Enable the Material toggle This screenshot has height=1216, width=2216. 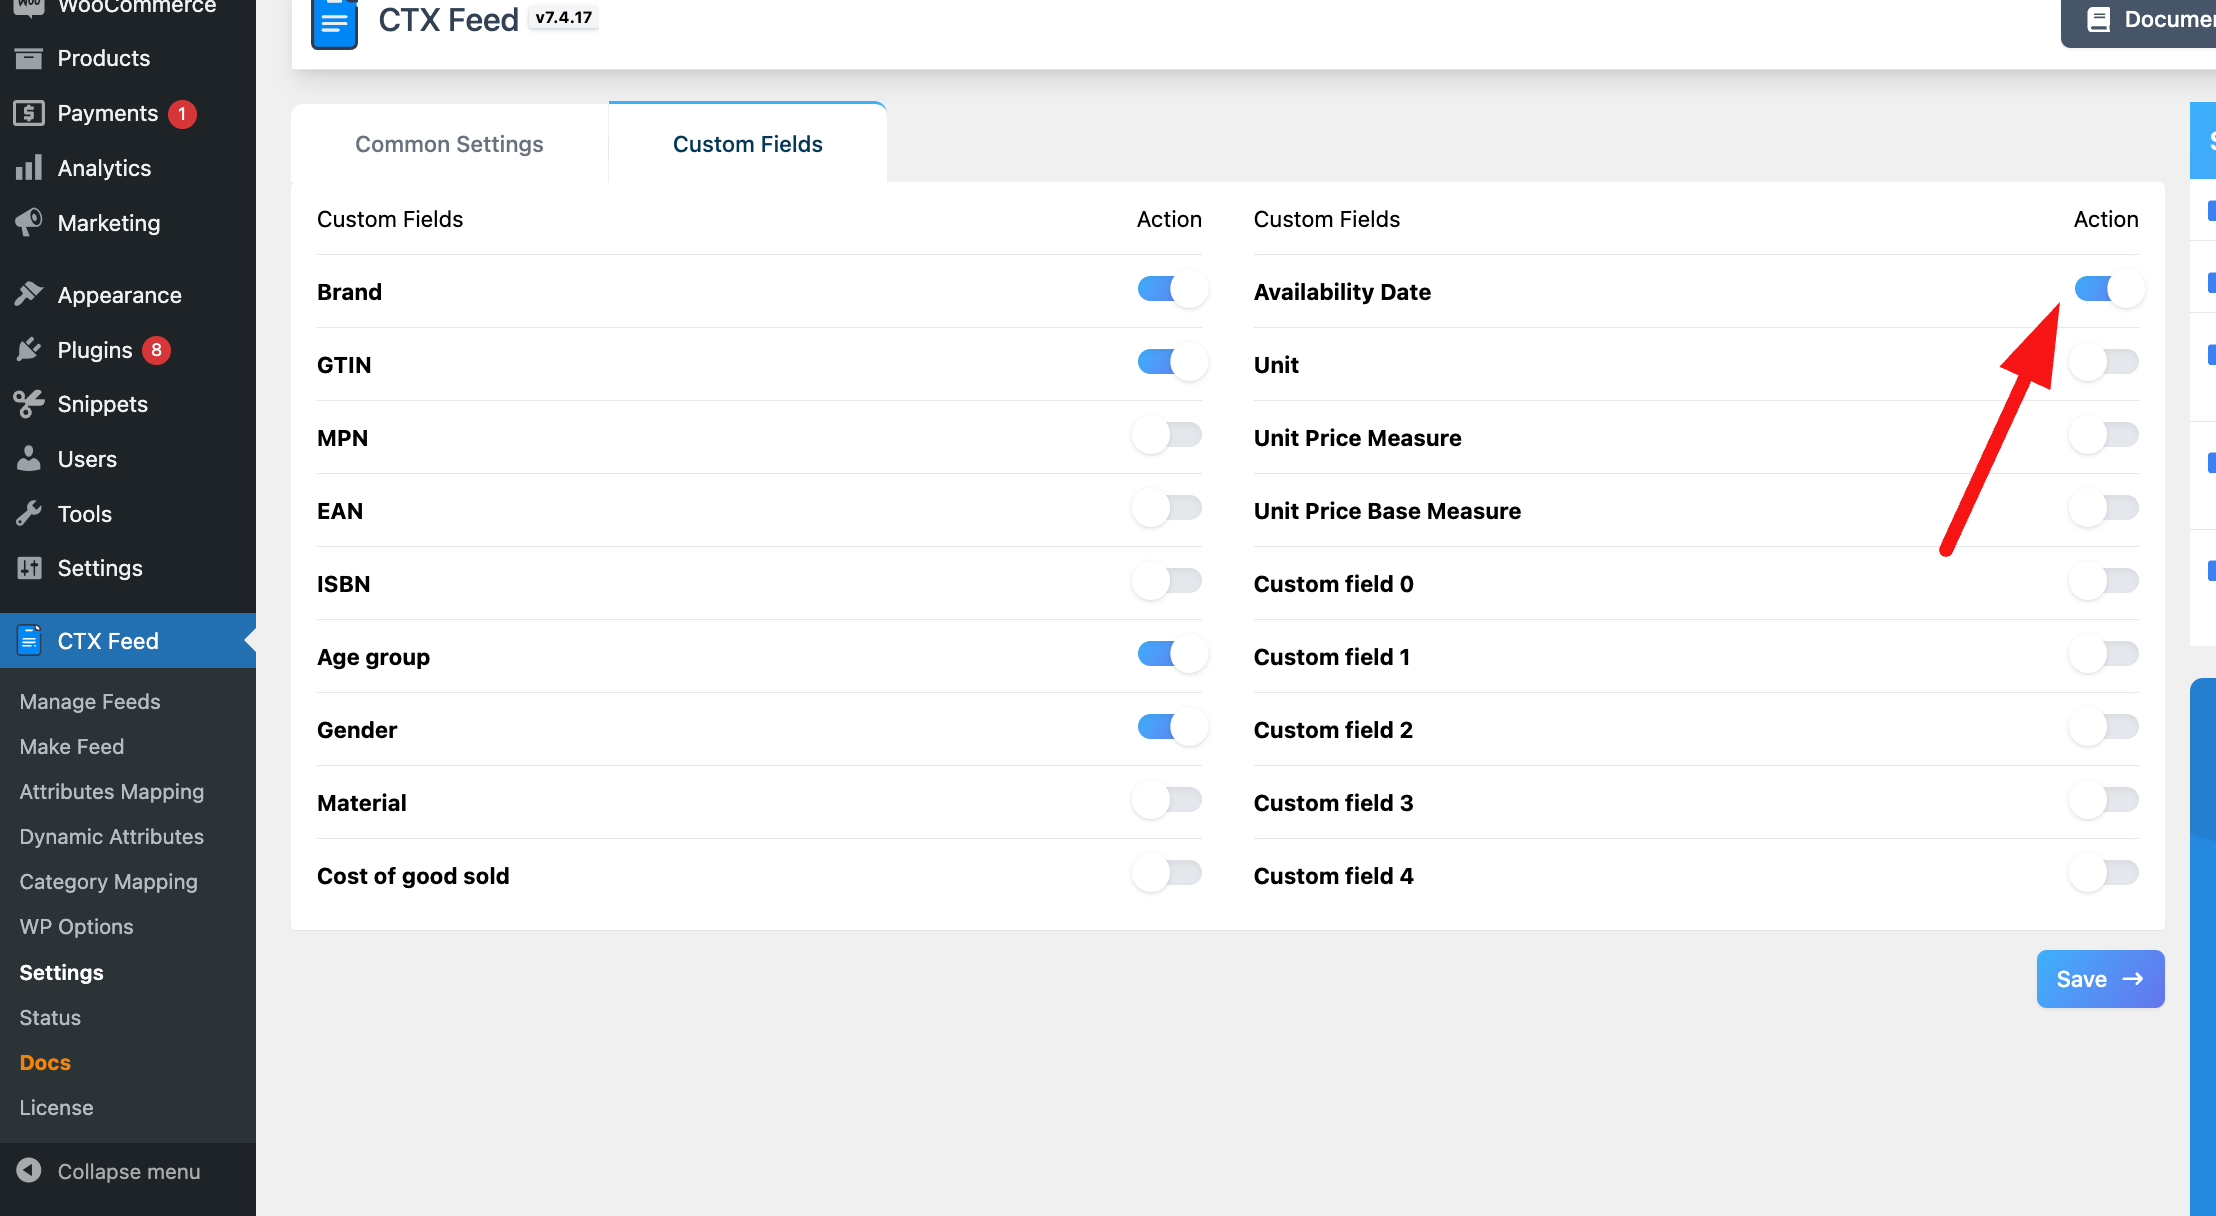pos(1168,801)
